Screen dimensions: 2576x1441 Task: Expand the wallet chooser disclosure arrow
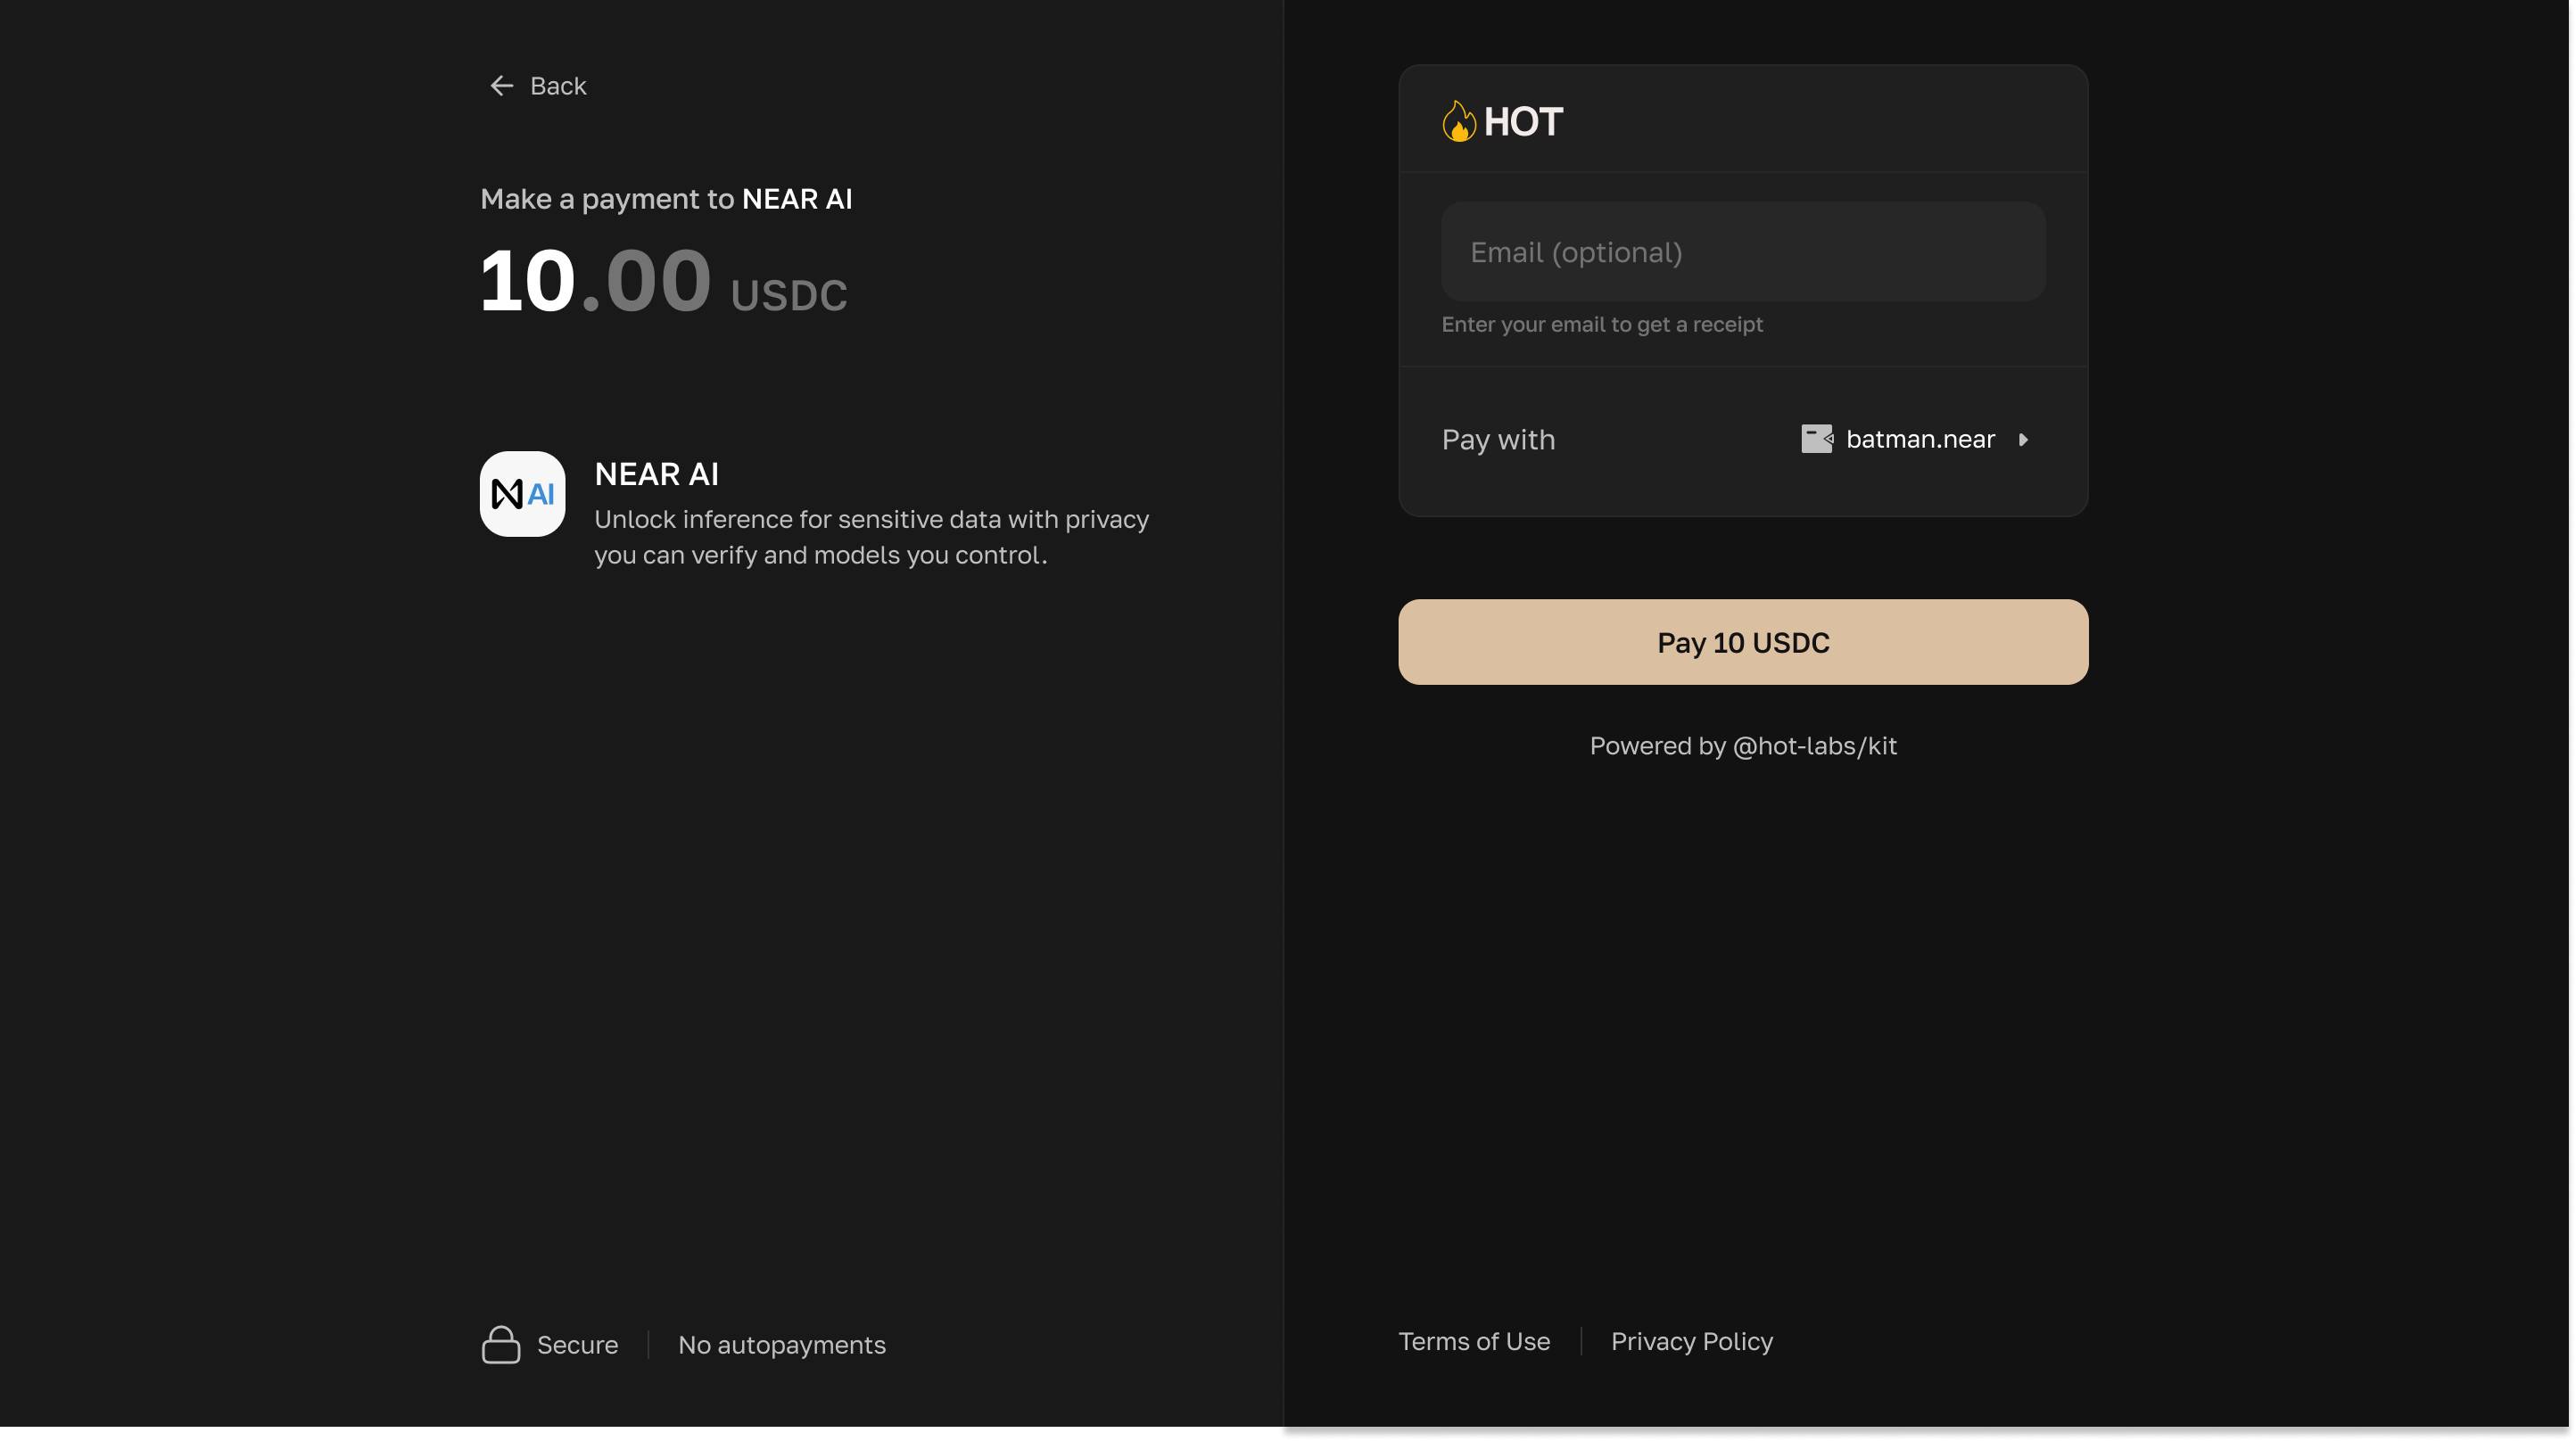[x=2022, y=440]
